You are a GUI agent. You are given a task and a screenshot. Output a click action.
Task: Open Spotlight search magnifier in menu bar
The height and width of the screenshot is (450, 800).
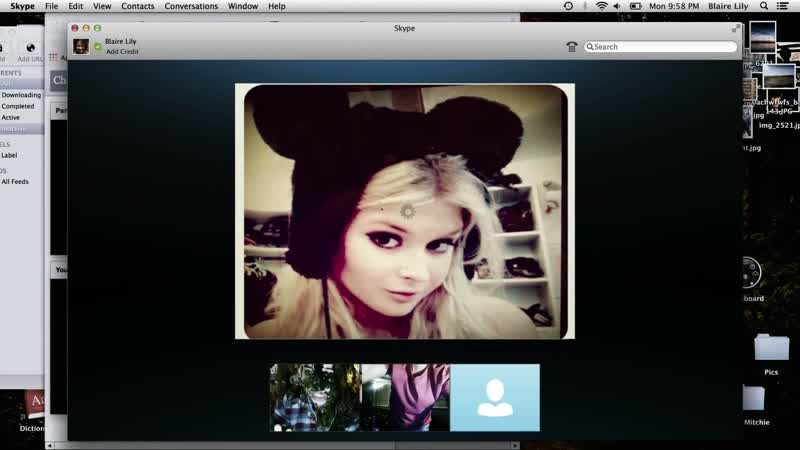click(764, 6)
